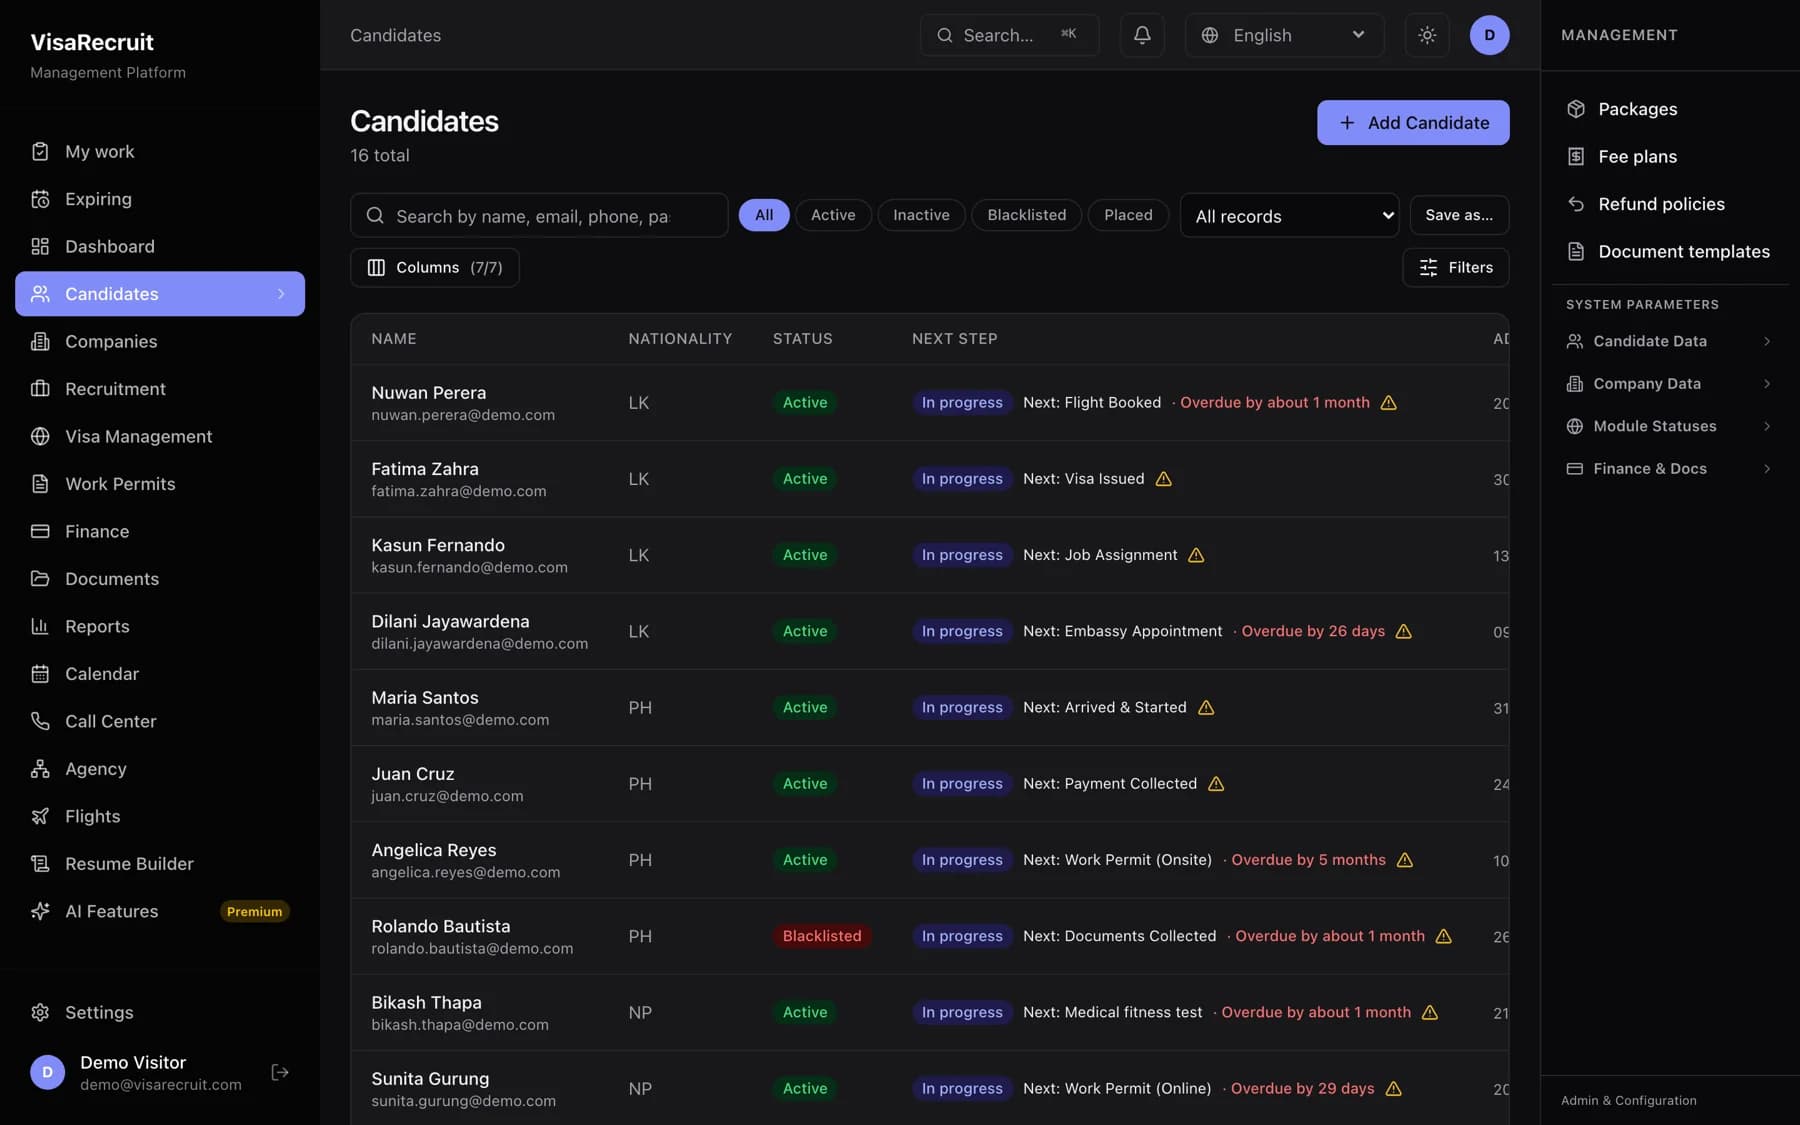Click the warning icon on Fatima Zahra's row
The image size is (1800, 1125).
pyautogui.click(x=1163, y=479)
